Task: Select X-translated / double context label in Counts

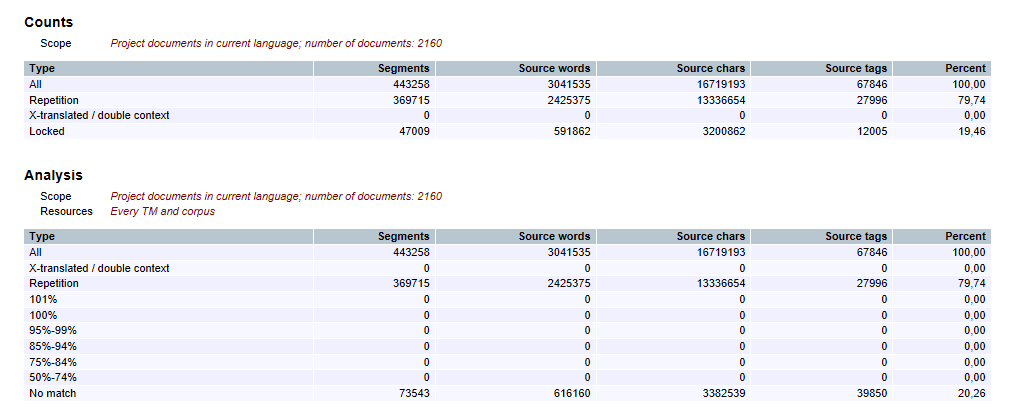Action: click(99, 115)
